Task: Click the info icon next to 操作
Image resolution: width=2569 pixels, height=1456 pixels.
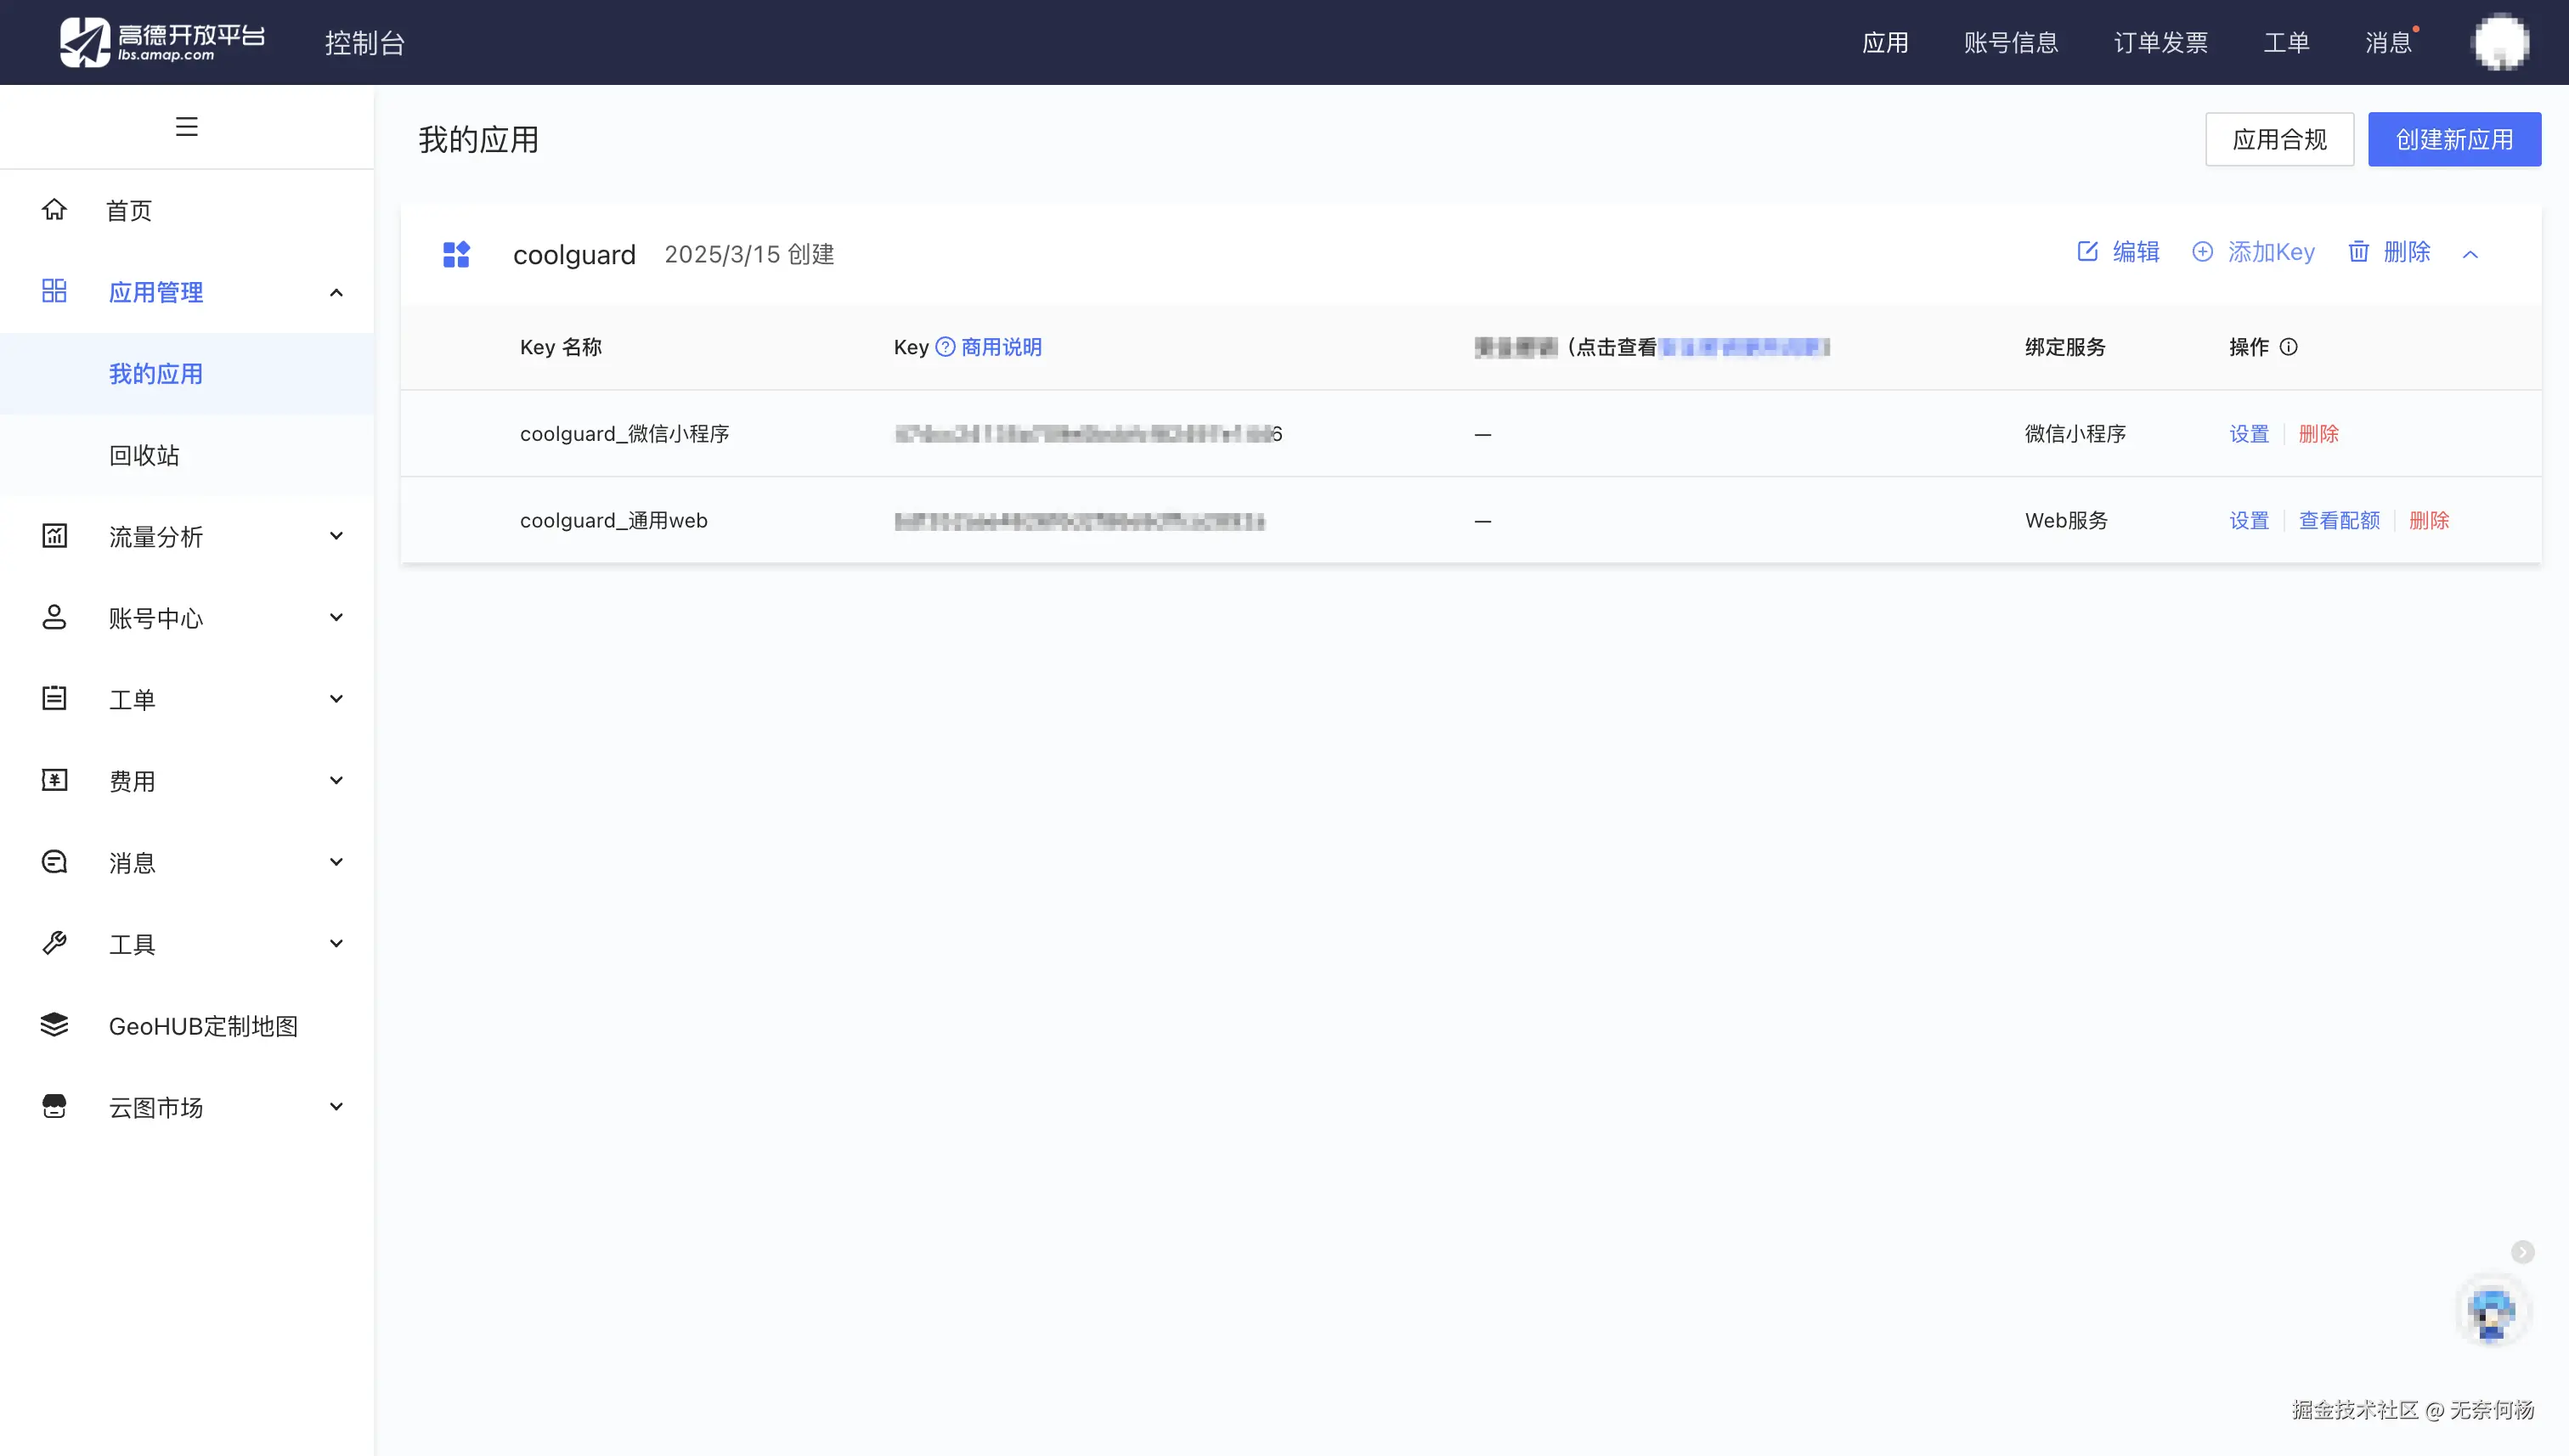Action: (2288, 347)
